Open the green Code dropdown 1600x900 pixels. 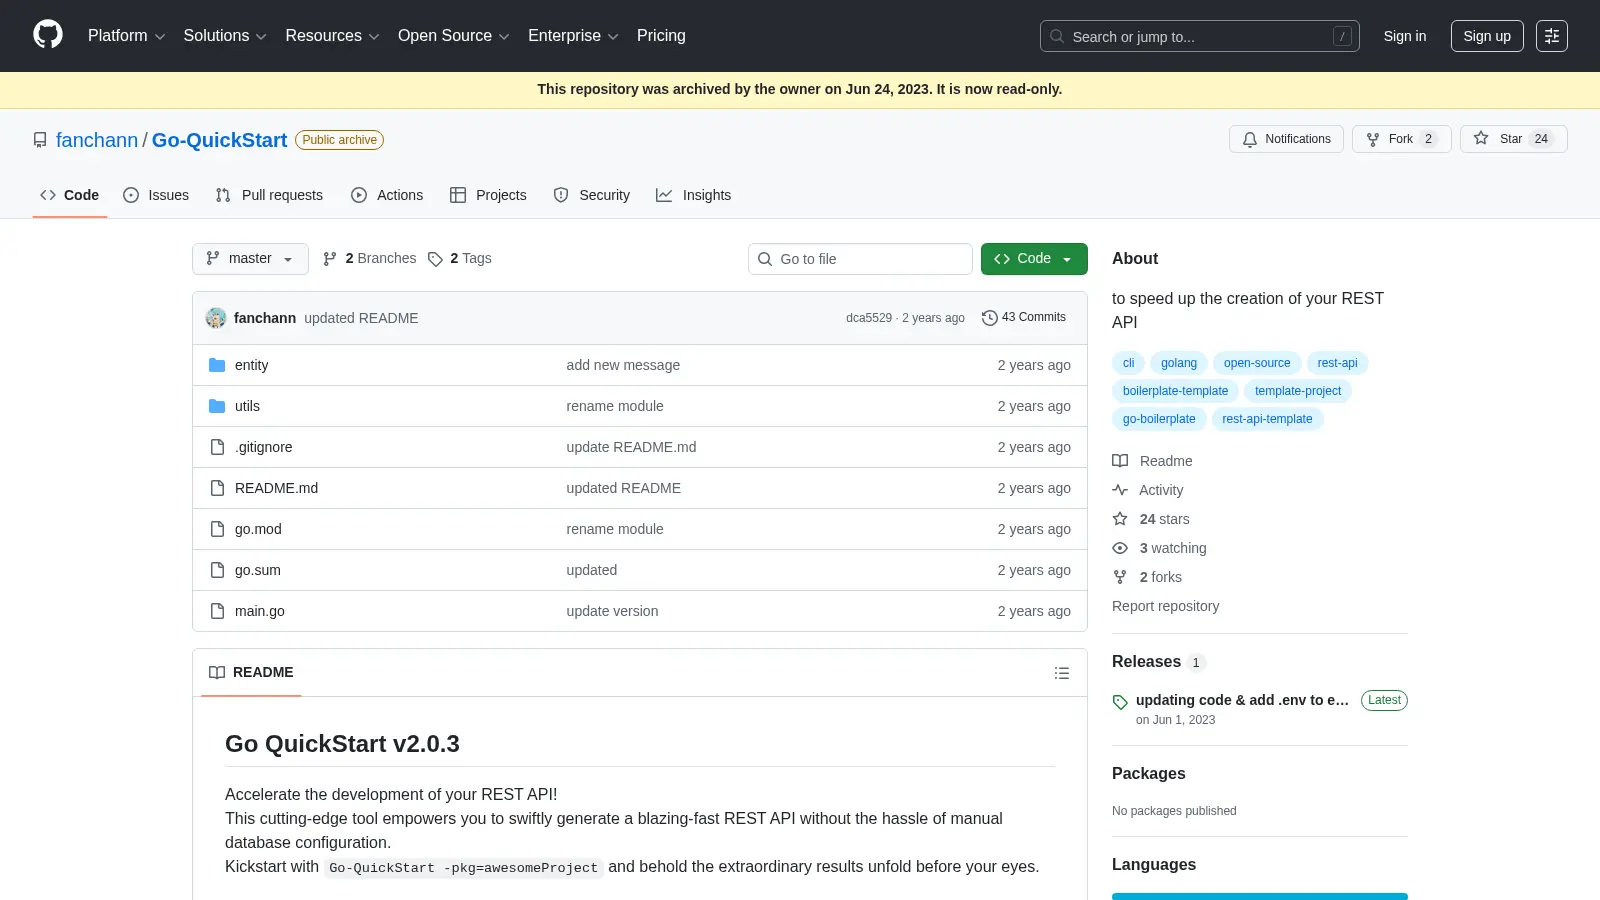coord(1034,259)
